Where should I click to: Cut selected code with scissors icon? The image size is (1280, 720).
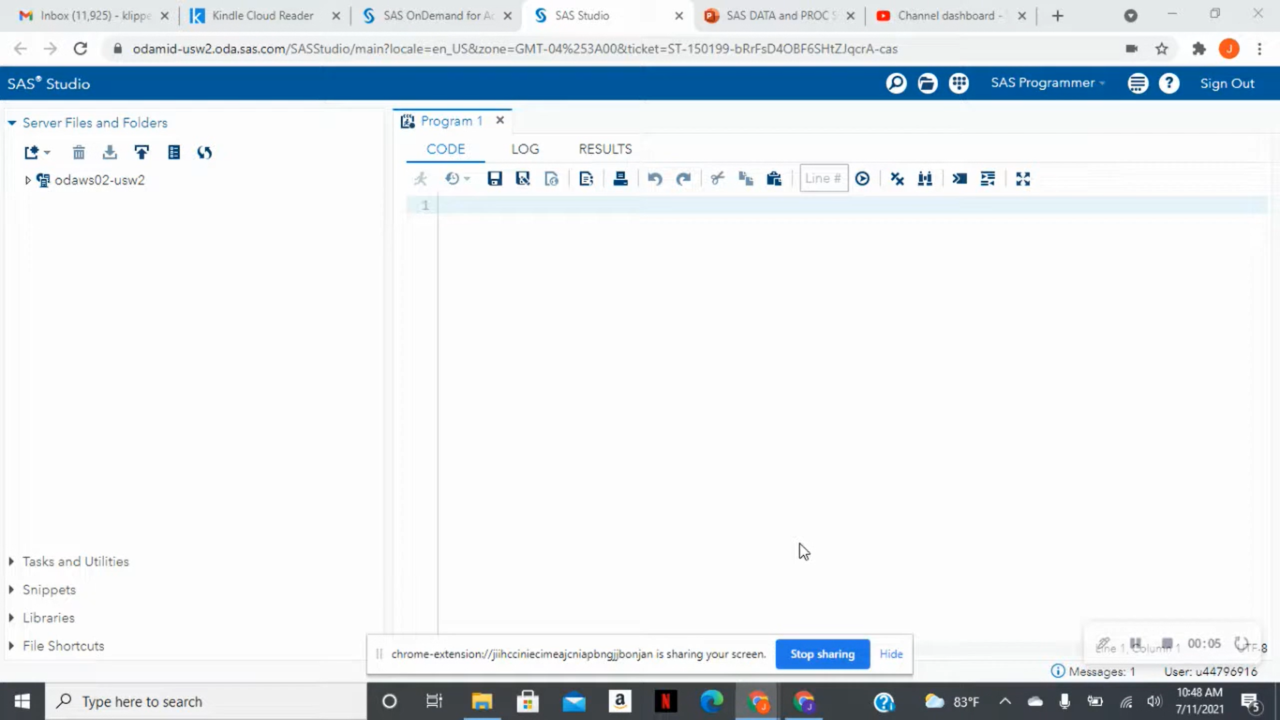[x=717, y=179]
